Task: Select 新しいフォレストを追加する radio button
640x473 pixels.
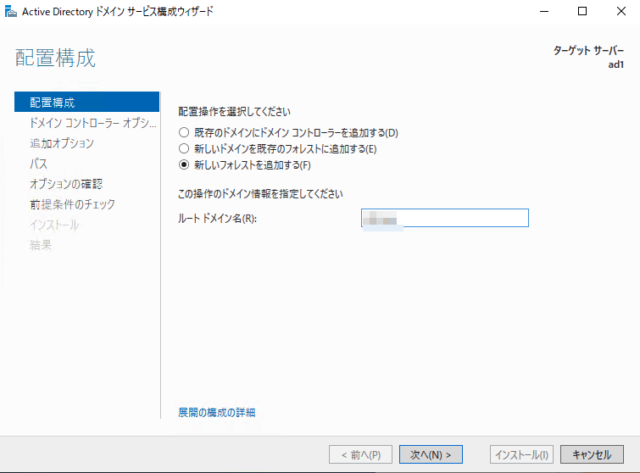Action: pyautogui.click(x=184, y=165)
